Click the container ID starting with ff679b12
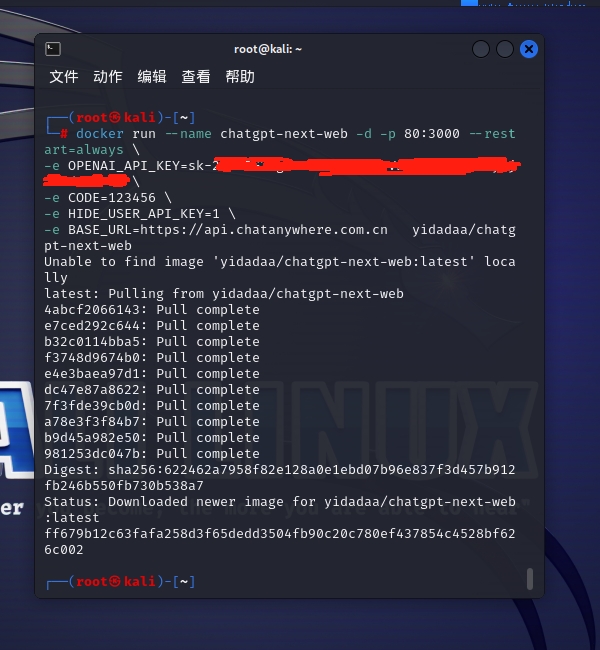Viewport: 600px width, 650px height. coord(280,541)
